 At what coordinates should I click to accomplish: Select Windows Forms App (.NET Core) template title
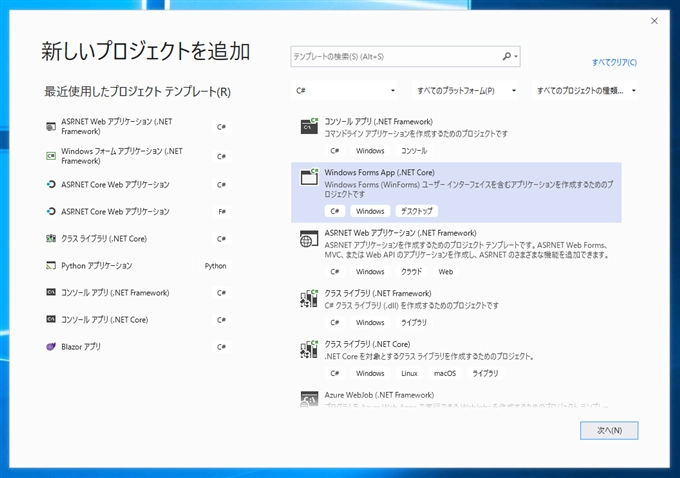click(x=379, y=173)
